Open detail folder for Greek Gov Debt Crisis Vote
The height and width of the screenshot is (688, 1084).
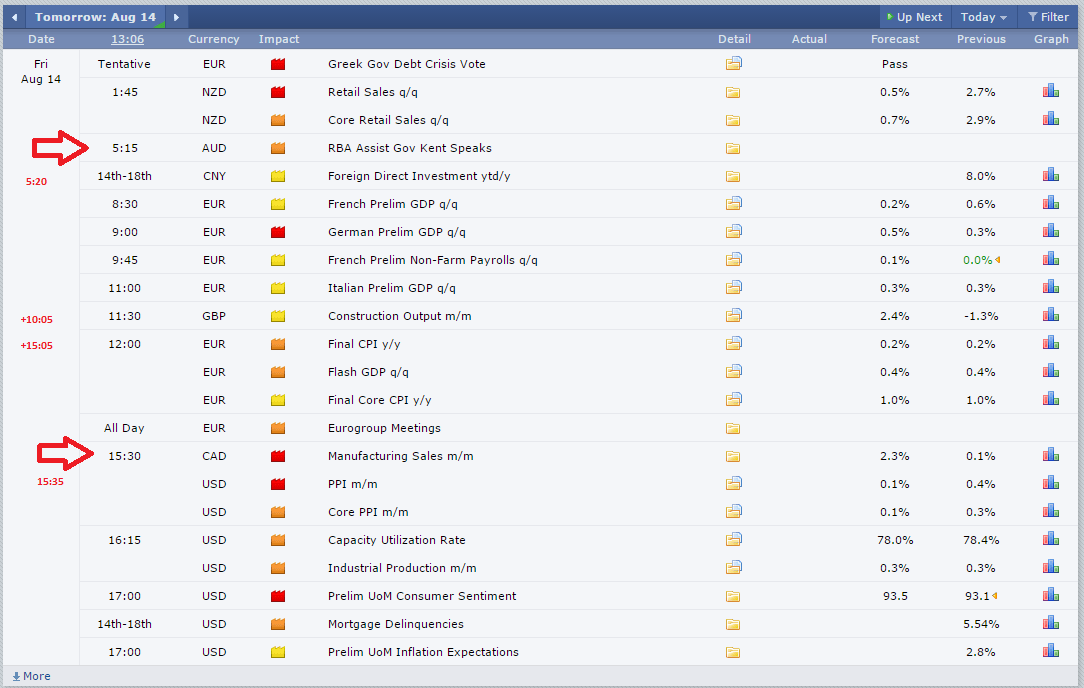pos(733,64)
